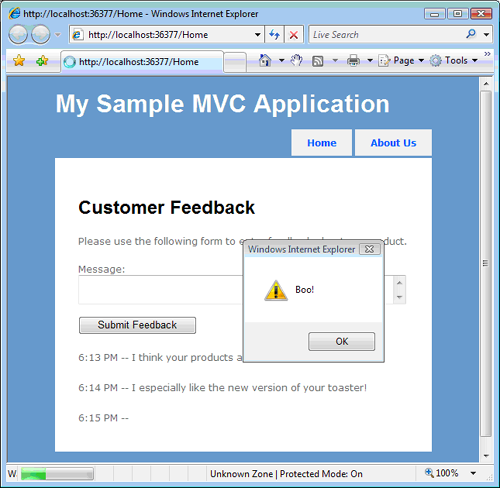This screenshot has width=500, height=488.
Task: Click the Back navigation arrow button
Action: (18, 34)
